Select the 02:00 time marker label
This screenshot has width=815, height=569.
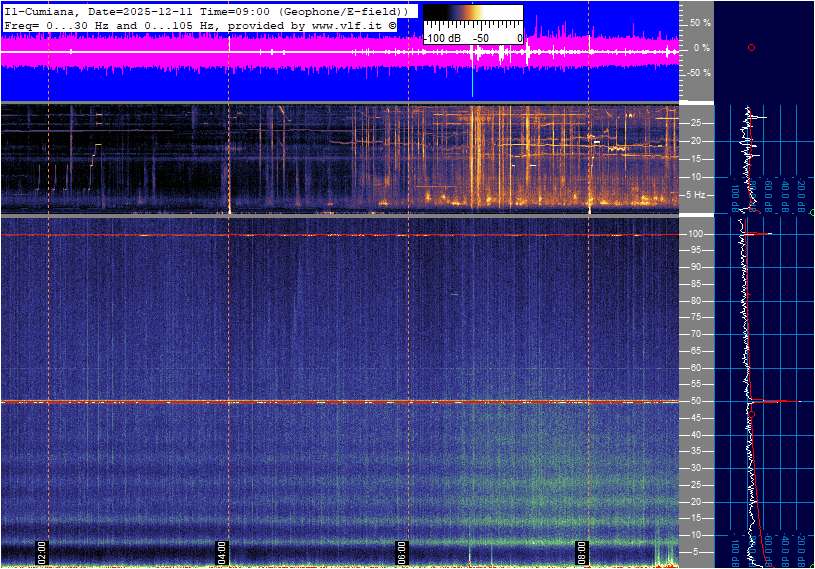click(x=42, y=551)
